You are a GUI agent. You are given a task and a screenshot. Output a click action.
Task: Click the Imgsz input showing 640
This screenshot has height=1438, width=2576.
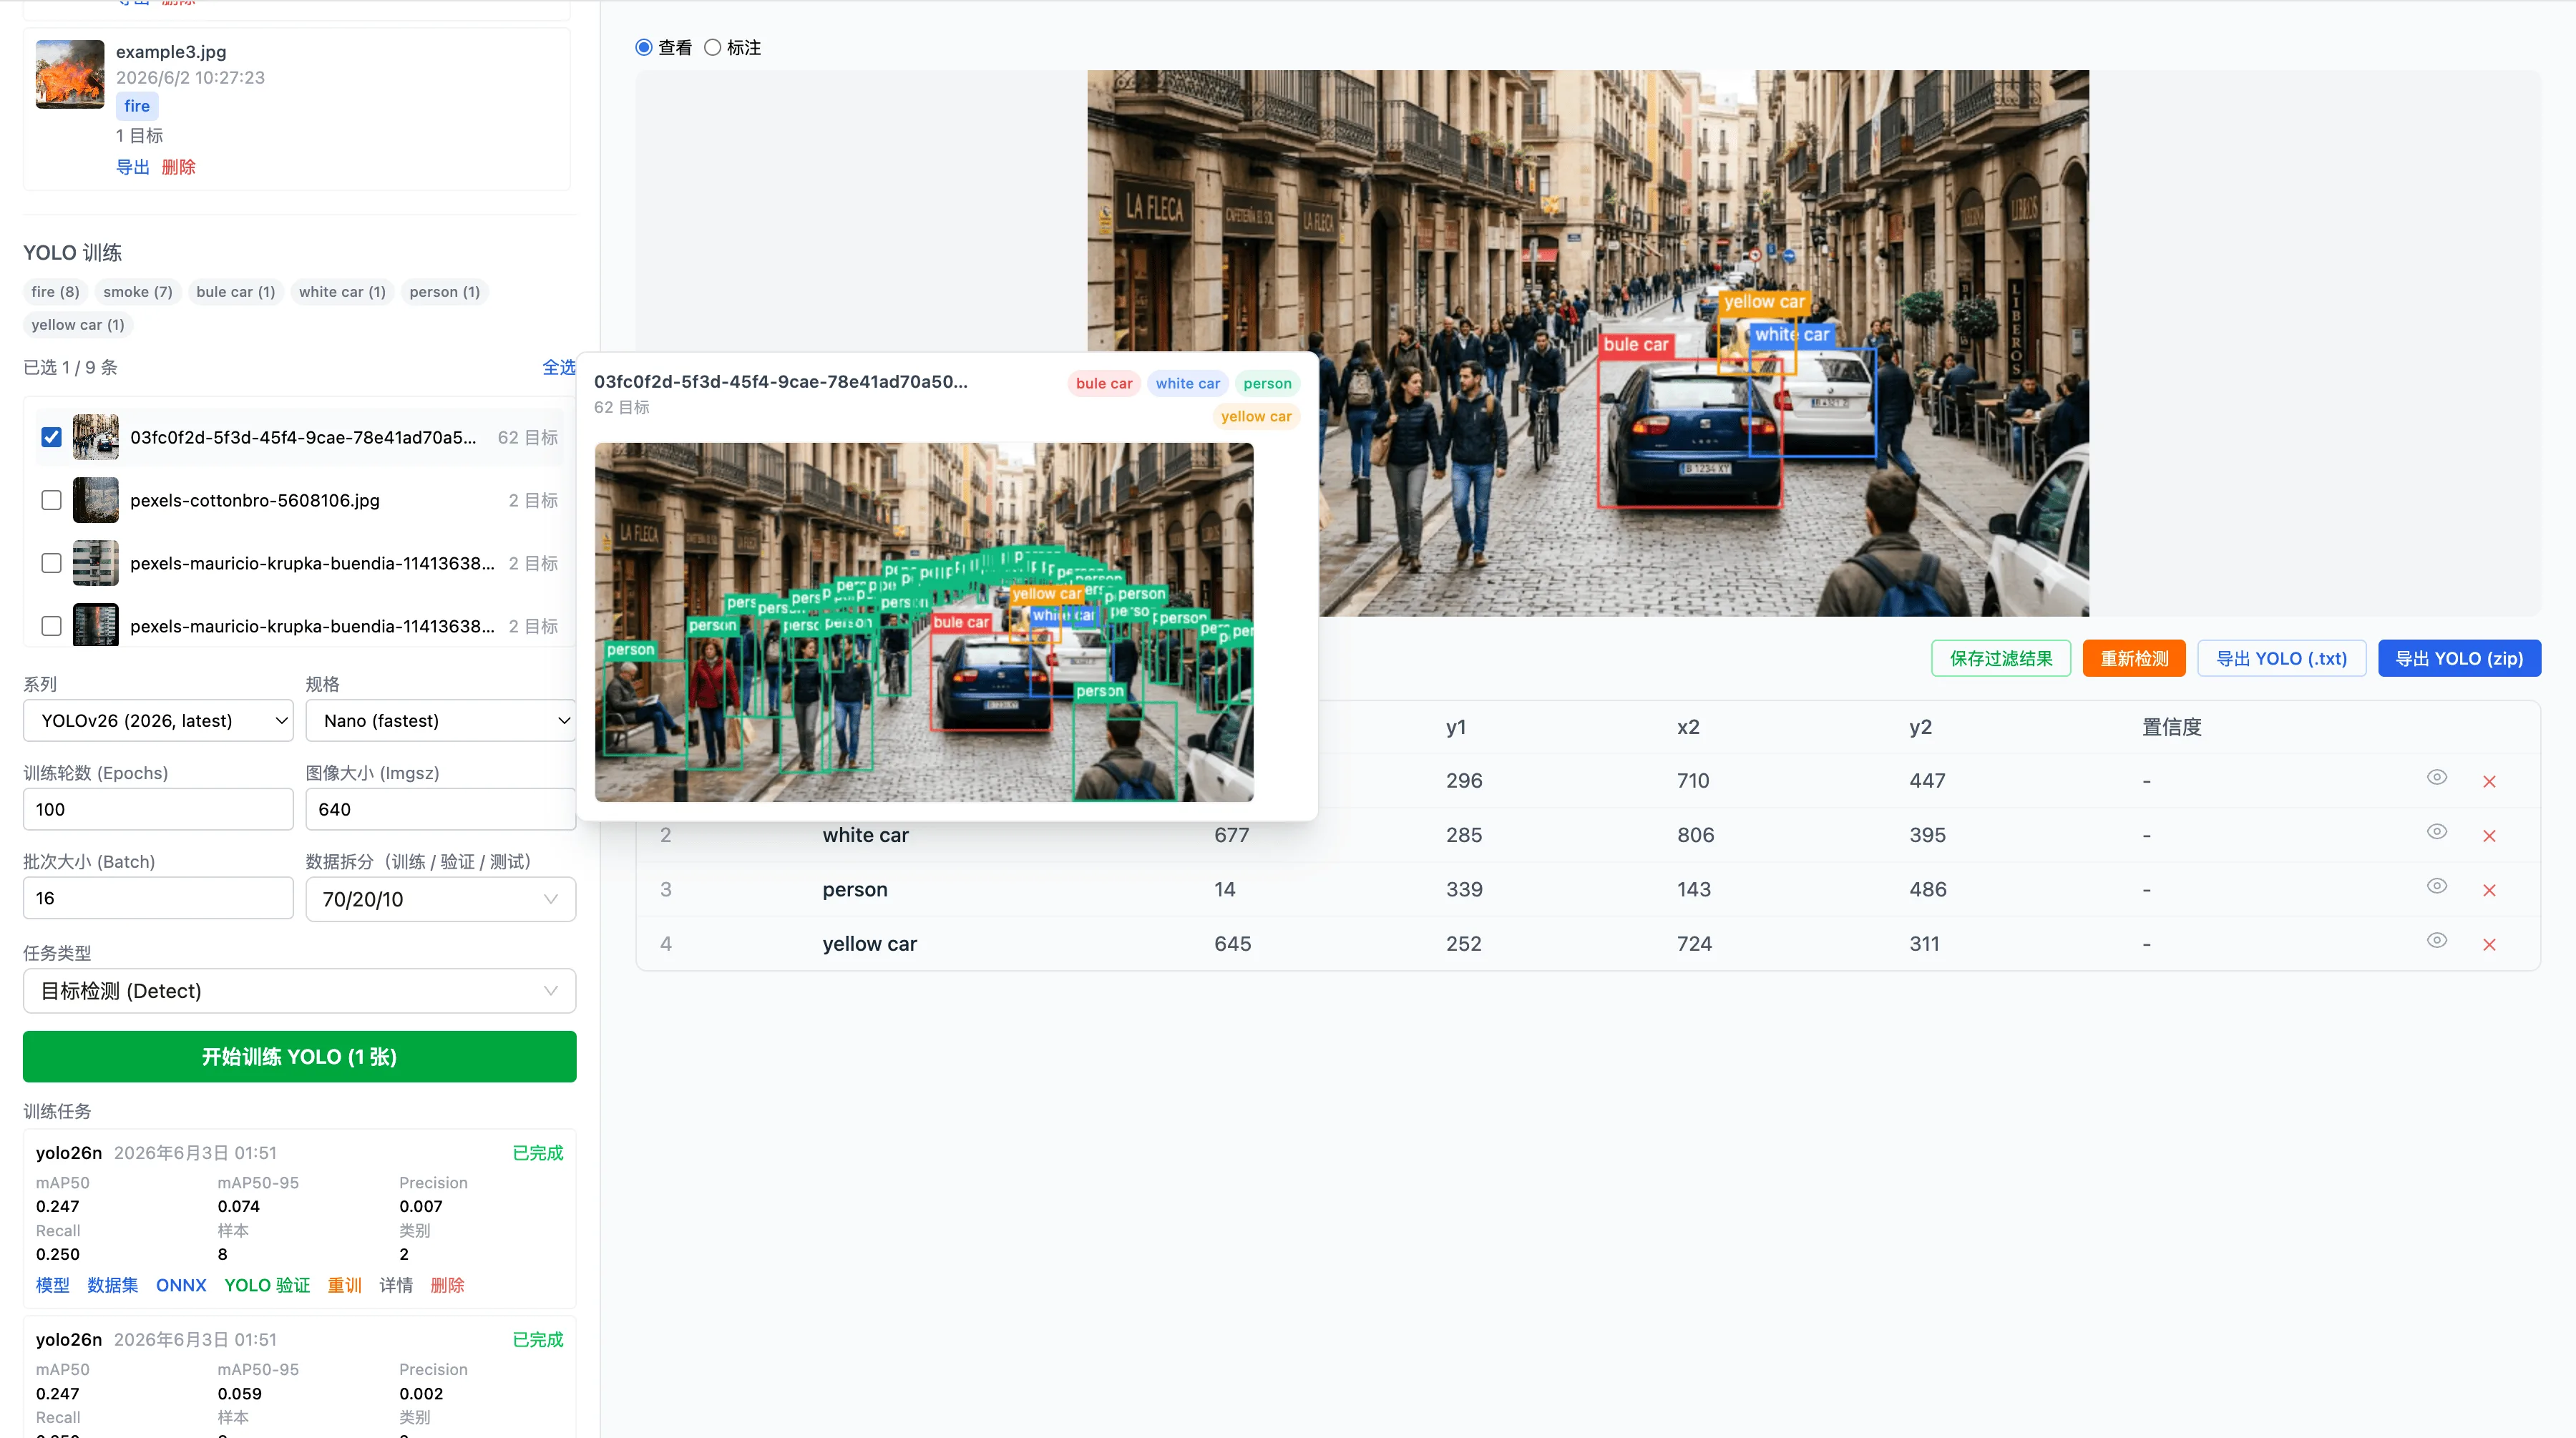point(440,809)
